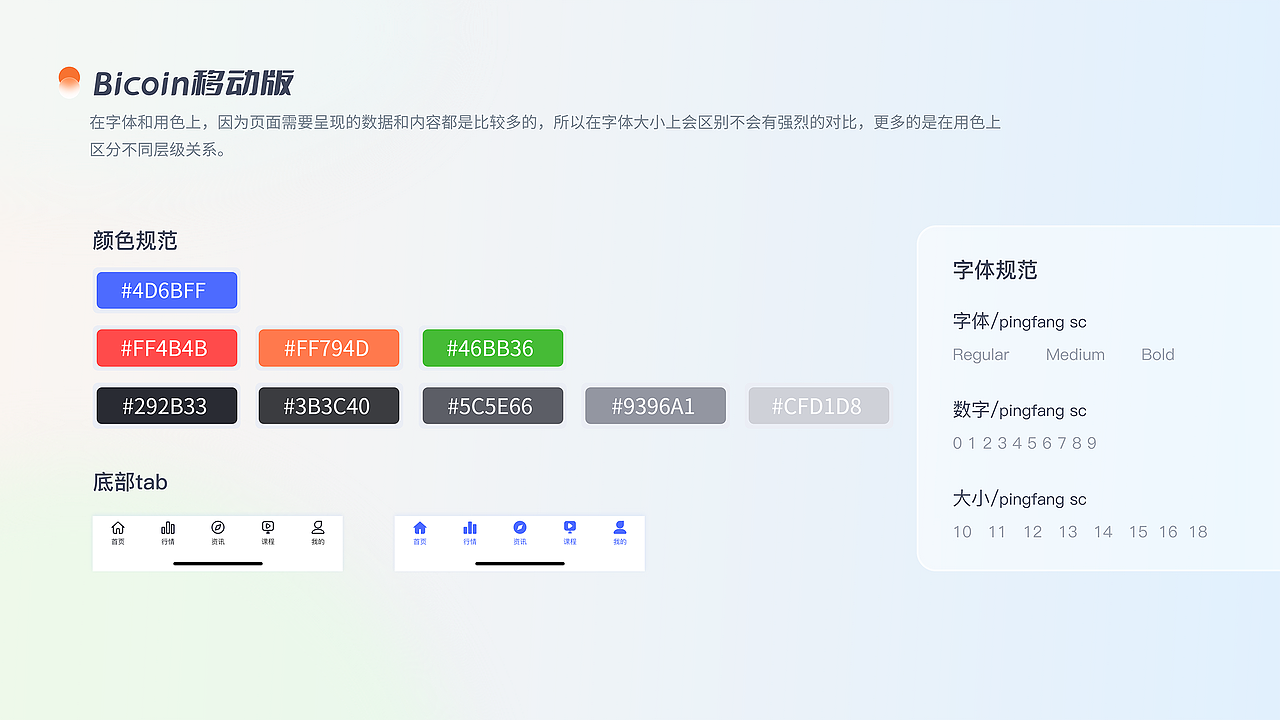Click the 字体规范 panel heading
Image resolution: width=1280 pixels, height=720 pixels.
pos(996,270)
